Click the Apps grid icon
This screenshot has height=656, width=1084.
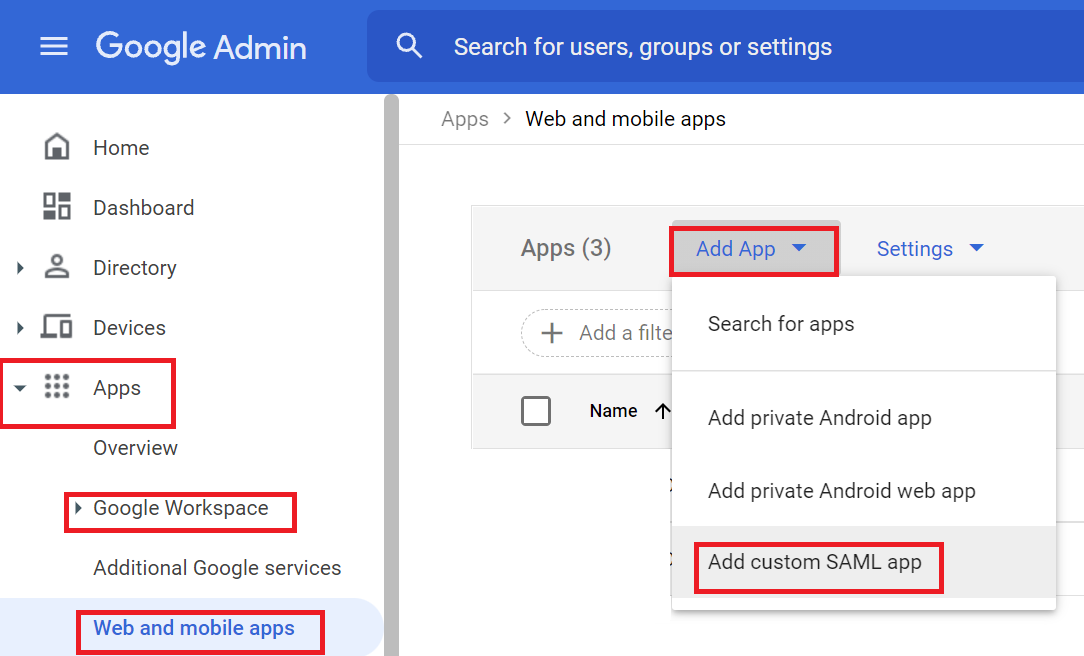tap(57, 386)
